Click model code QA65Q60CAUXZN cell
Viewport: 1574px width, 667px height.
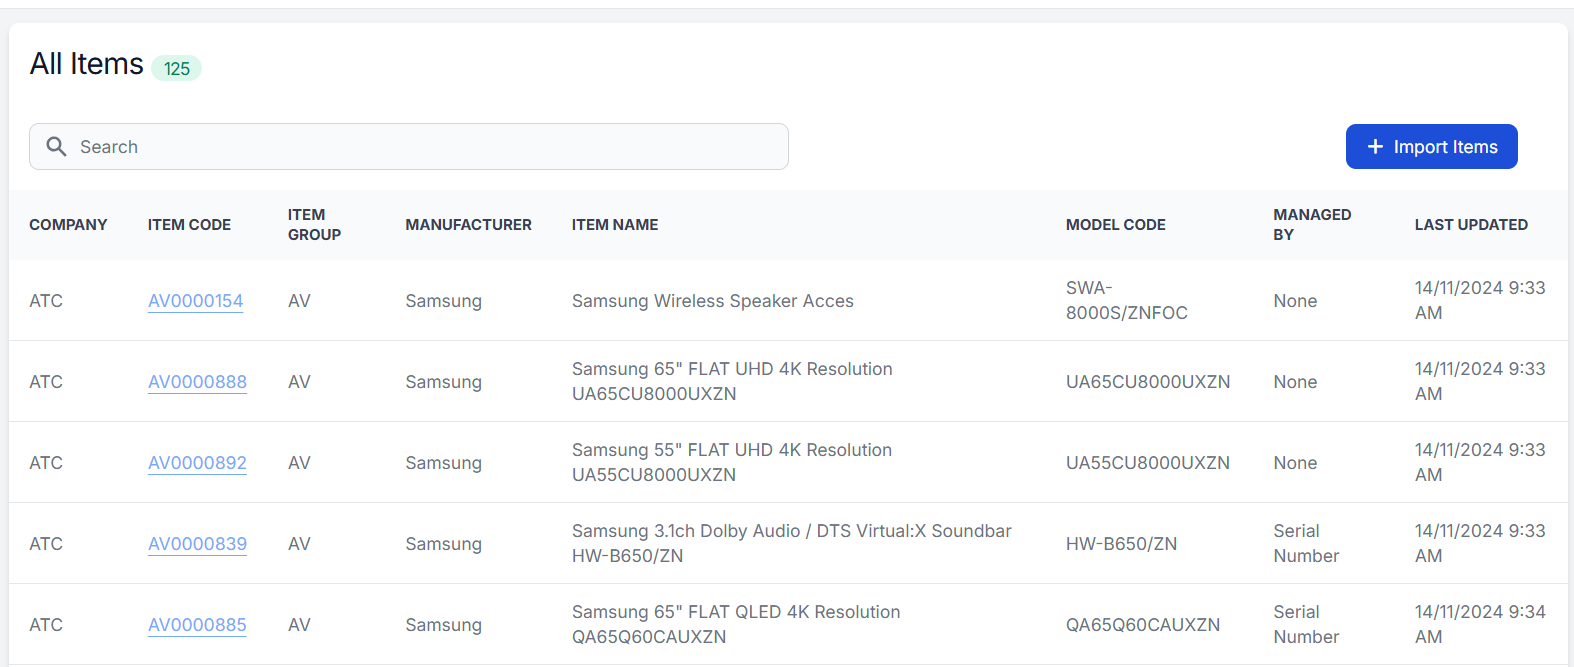1143,625
